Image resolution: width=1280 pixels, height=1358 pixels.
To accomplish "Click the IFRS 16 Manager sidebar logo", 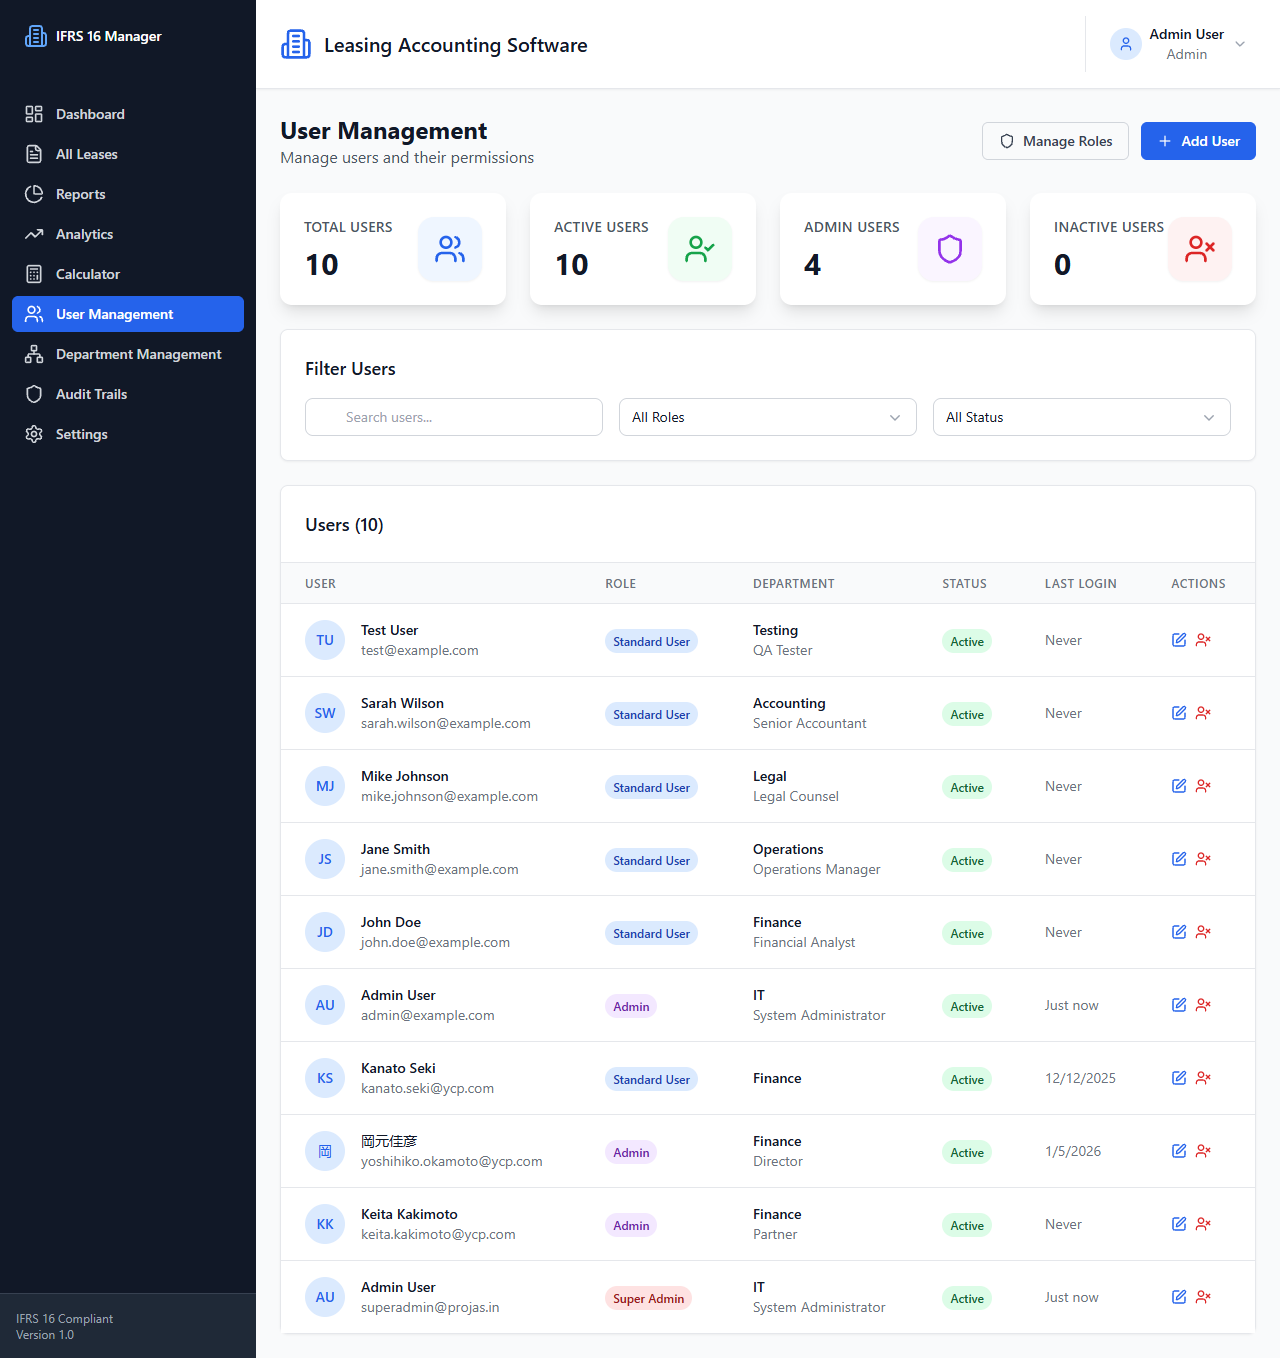I will (x=36, y=36).
